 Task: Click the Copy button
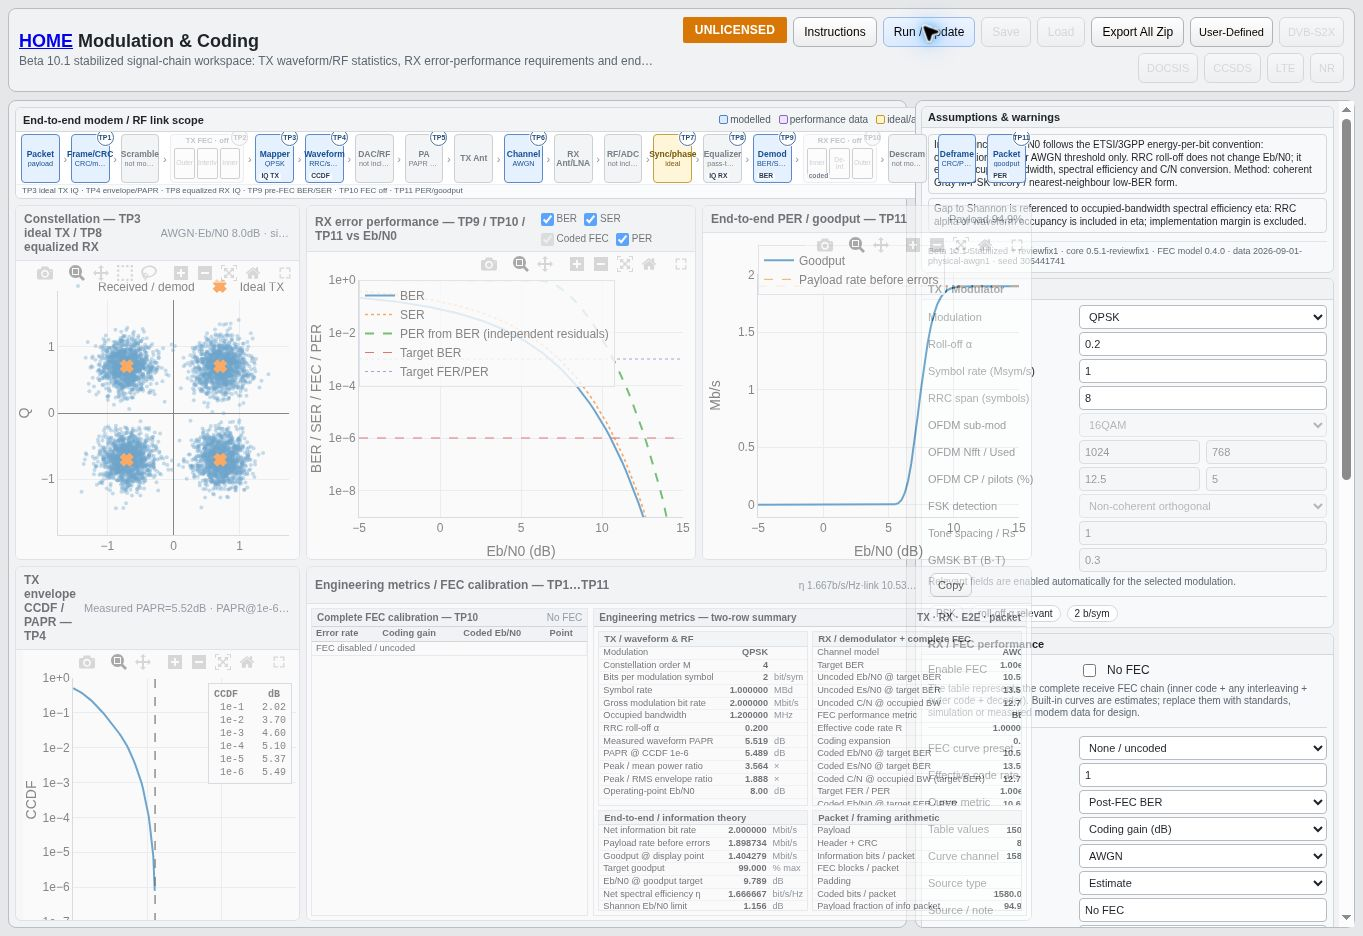coord(951,585)
